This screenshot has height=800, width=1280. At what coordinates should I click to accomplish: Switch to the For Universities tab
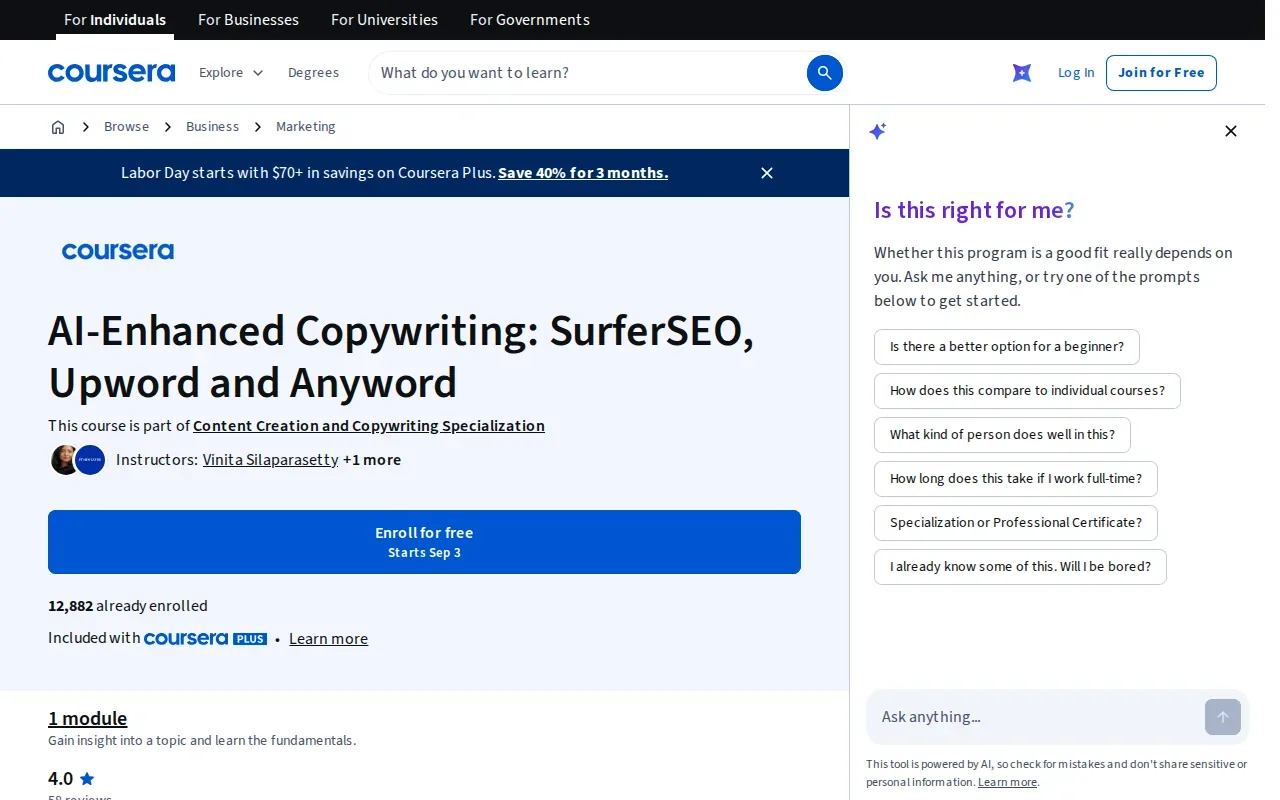(x=384, y=20)
